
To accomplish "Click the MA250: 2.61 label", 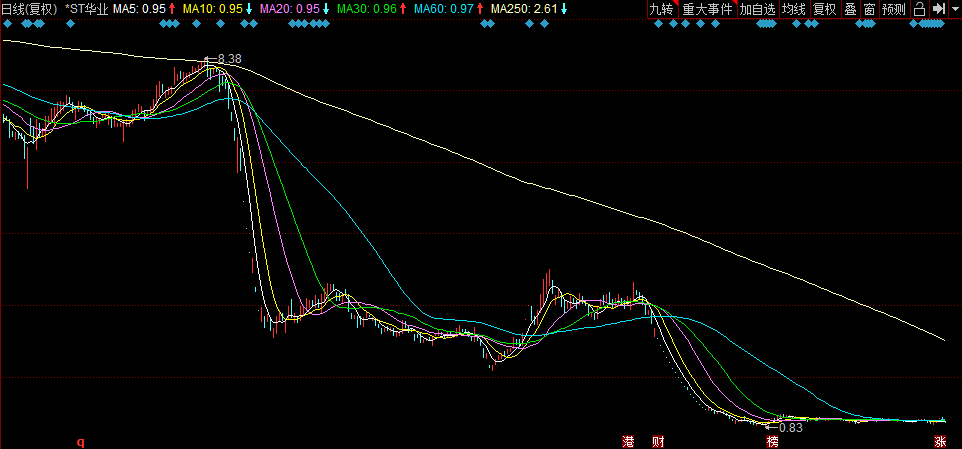I will click(523, 9).
